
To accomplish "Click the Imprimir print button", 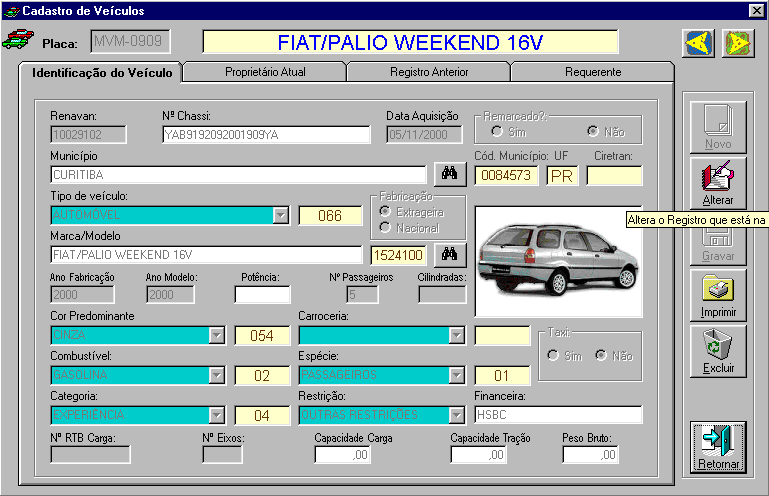I will 718,295.
